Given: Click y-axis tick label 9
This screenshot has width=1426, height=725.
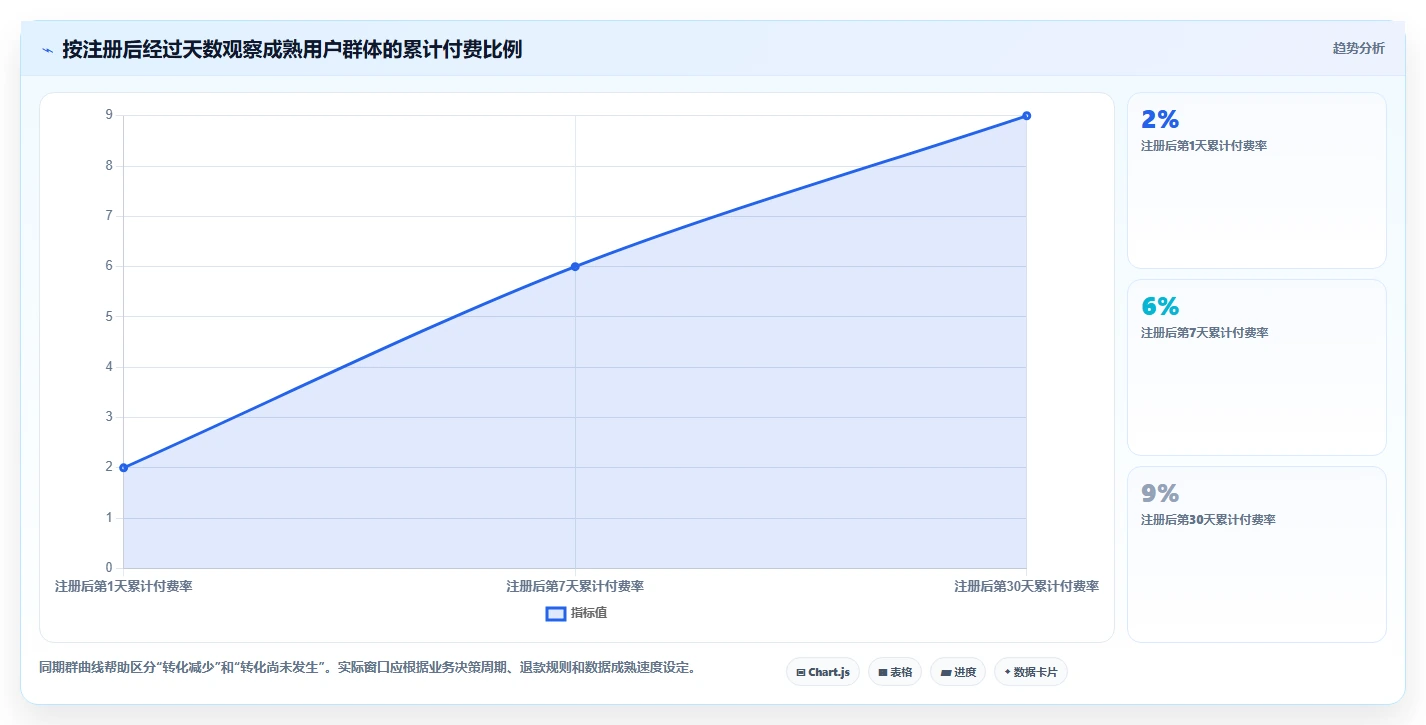Looking at the screenshot, I should click(x=109, y=115).
